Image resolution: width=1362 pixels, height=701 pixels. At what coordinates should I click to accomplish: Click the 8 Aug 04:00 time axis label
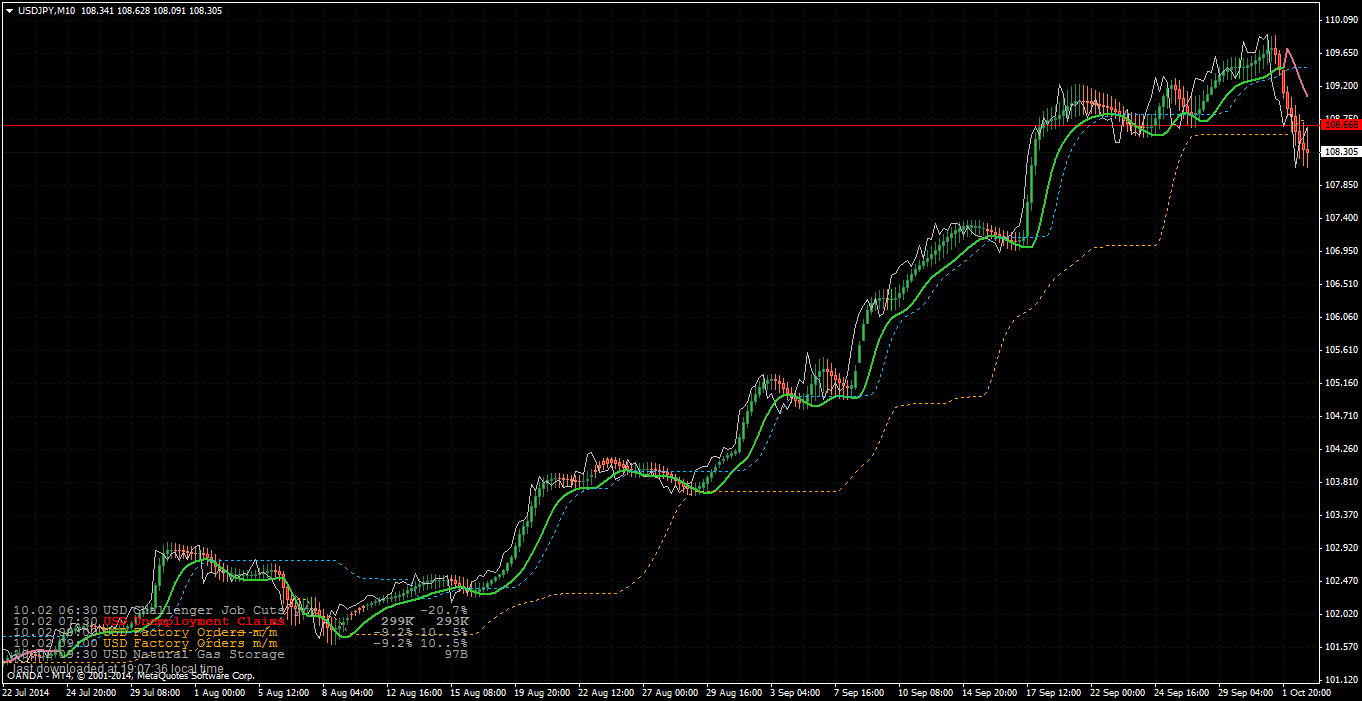point(349,692)
